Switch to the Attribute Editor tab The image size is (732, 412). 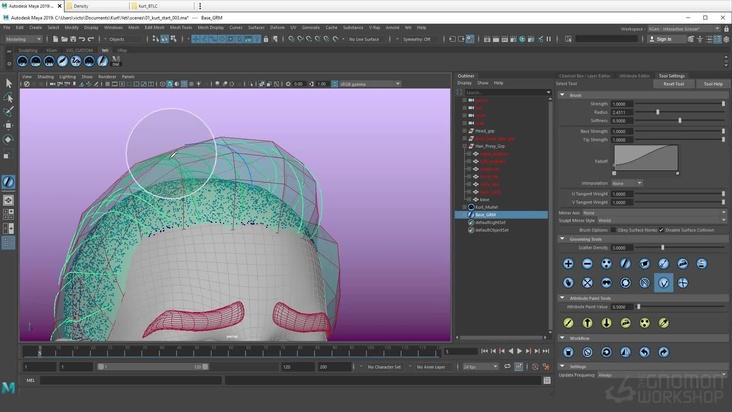(x=634, y=75)
